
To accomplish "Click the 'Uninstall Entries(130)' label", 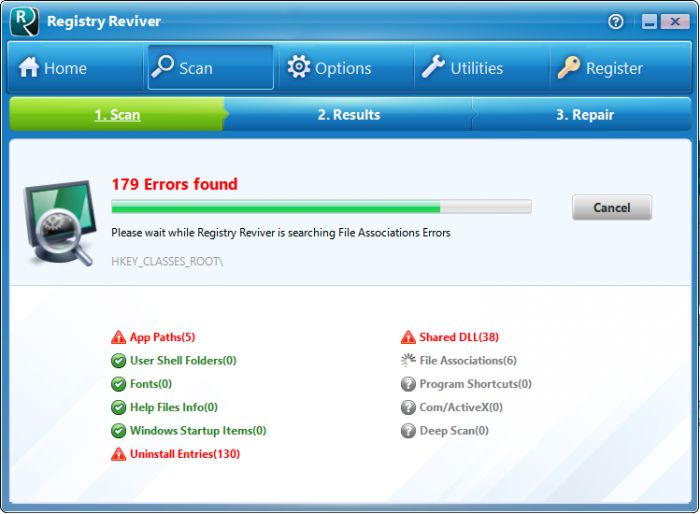I will pos(185,454).
